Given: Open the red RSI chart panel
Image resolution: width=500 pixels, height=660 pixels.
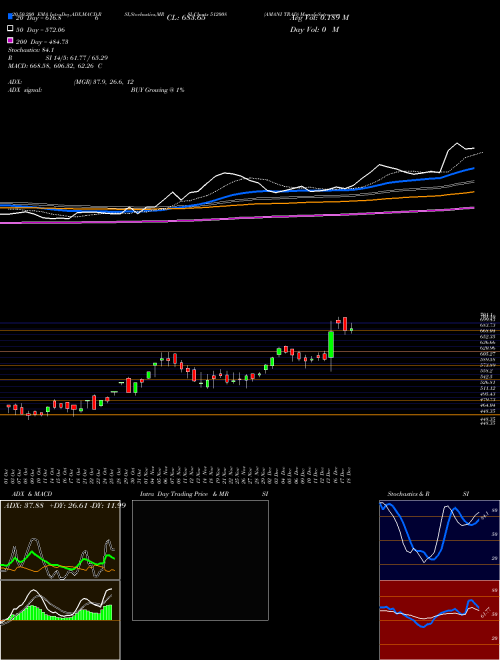Looking at the screenshot, I should (440, 620).
